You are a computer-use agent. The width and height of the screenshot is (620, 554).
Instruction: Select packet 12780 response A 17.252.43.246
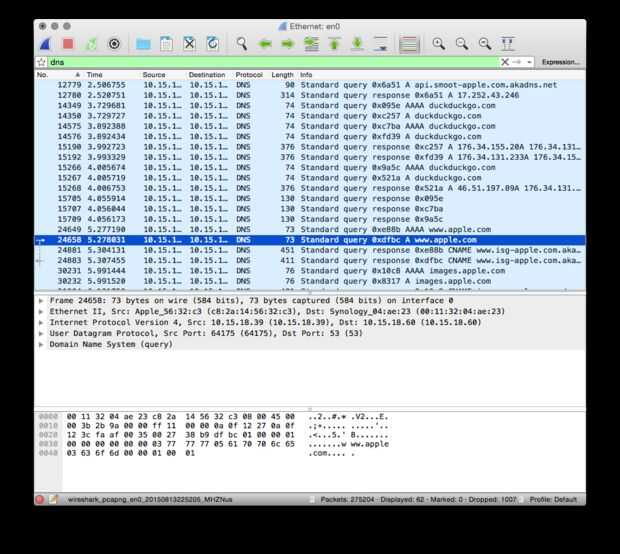click(x=310, y=95)
